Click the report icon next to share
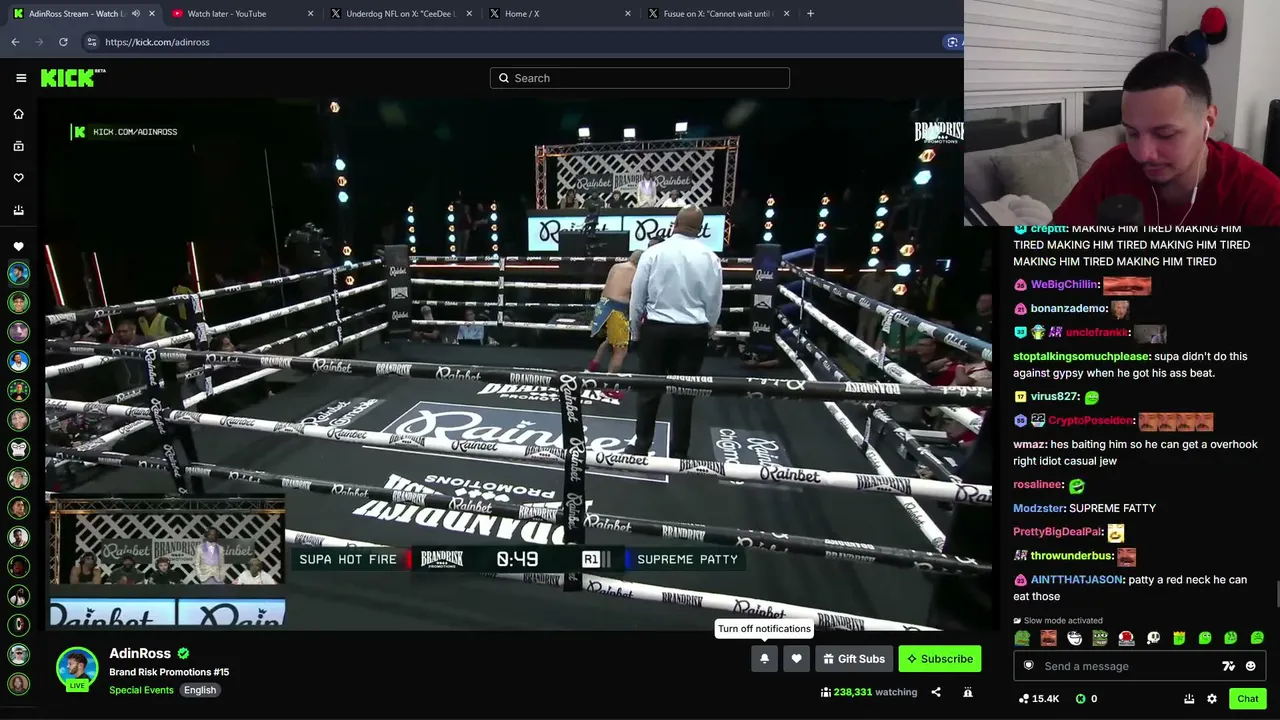This screenshot has height=720, width=1280. (x=968, y=692)
